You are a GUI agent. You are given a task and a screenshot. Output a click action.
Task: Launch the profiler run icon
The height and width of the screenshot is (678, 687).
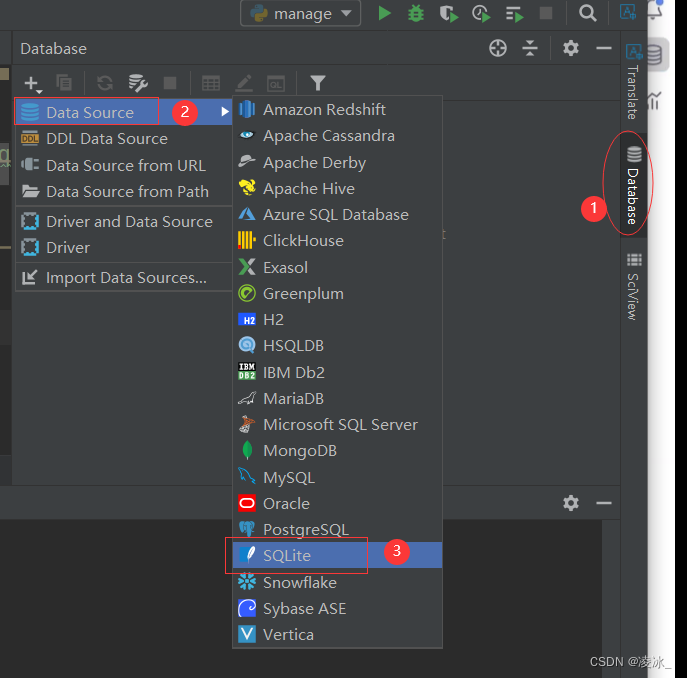point(481,14)
